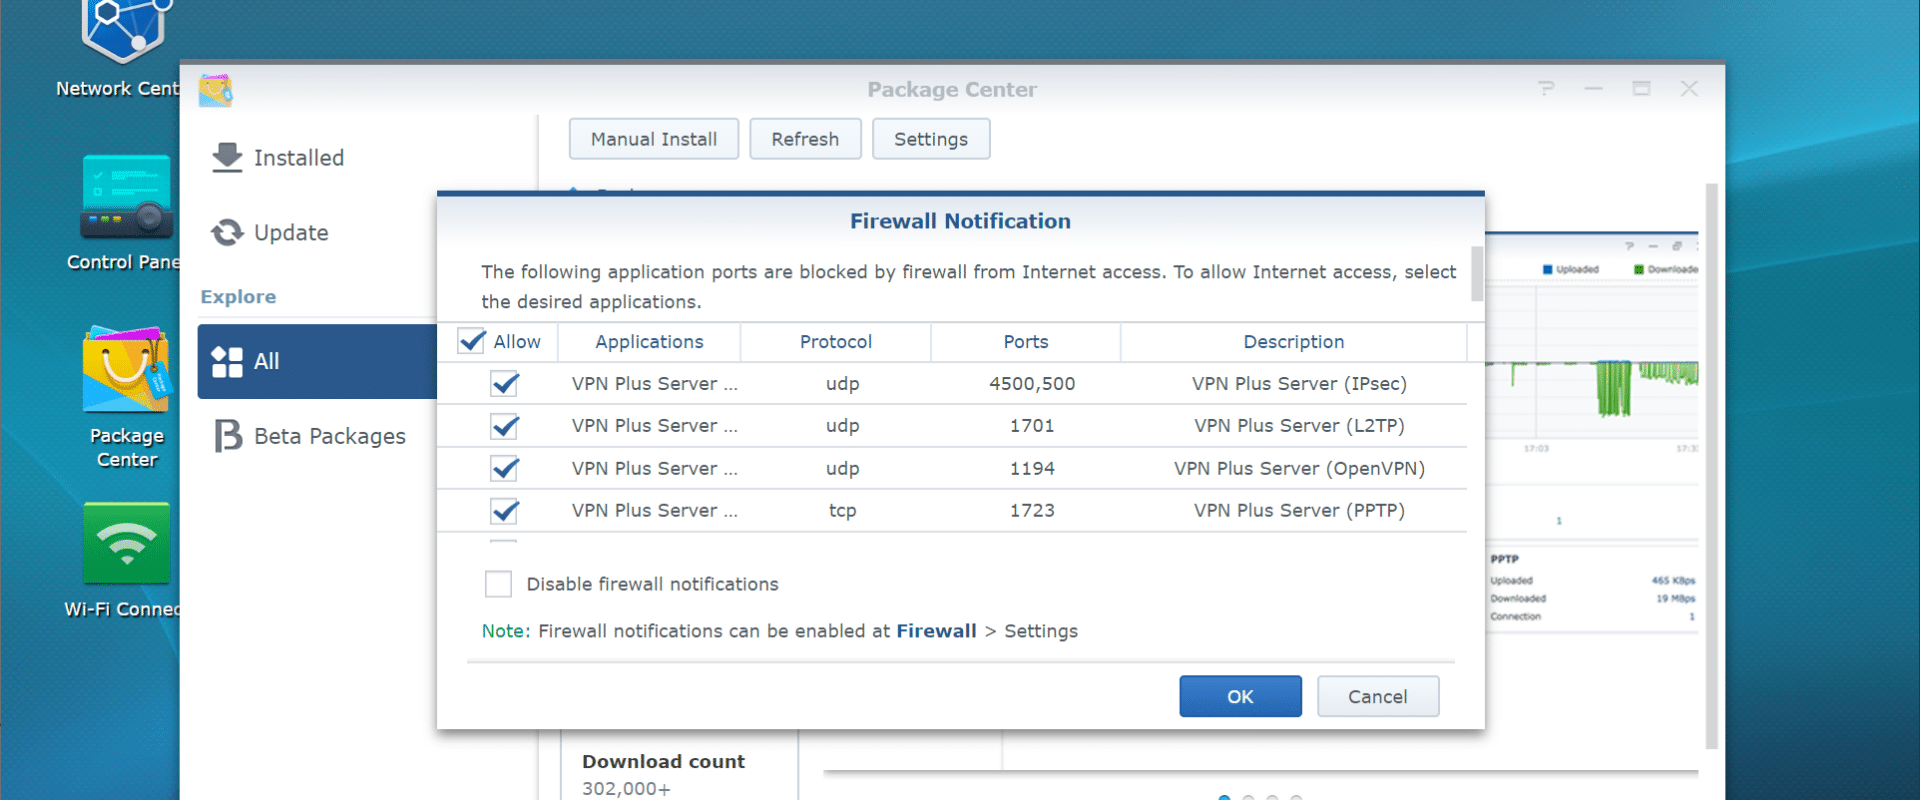Open the Network Center desktop icon

tap(125, 30)
